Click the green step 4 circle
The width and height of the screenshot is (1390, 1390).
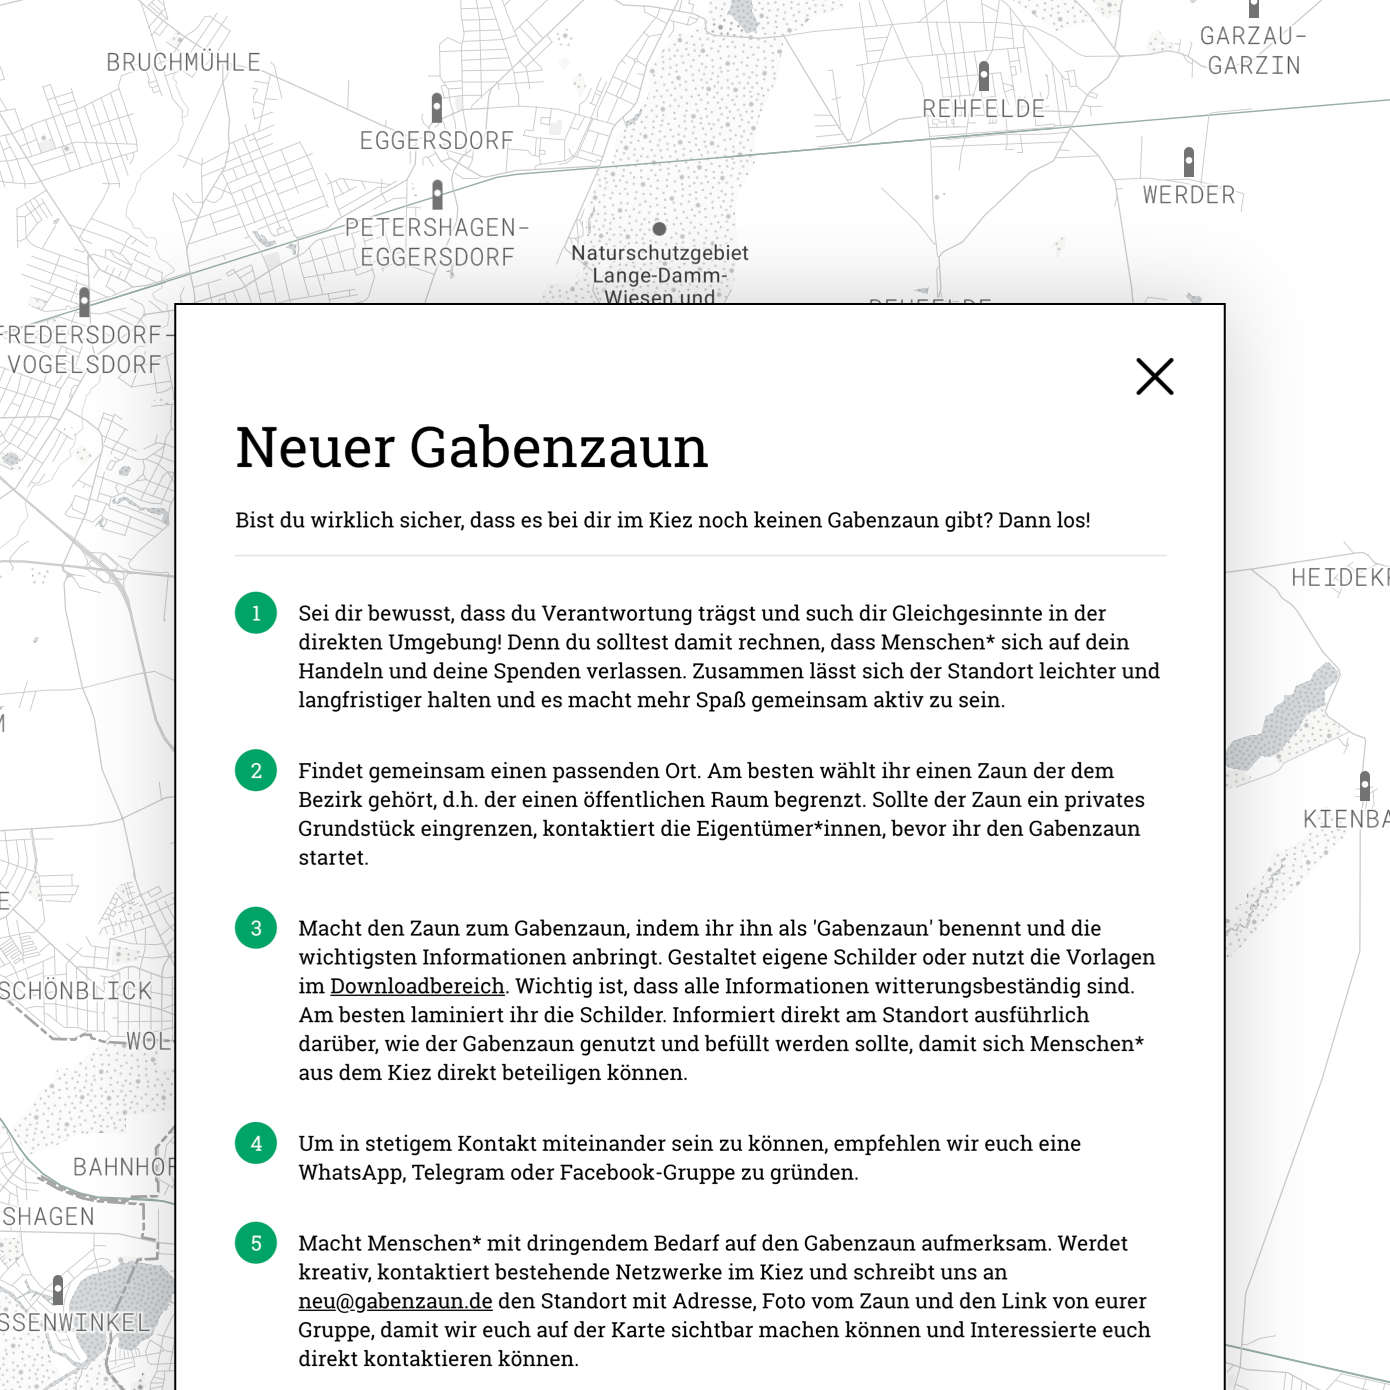pyautogui.click(x=256, y=1143)
